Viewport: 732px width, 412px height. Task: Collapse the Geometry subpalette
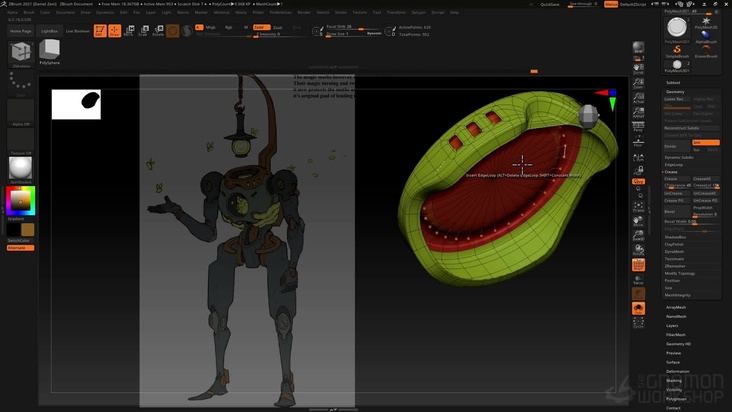coord(675,91)
